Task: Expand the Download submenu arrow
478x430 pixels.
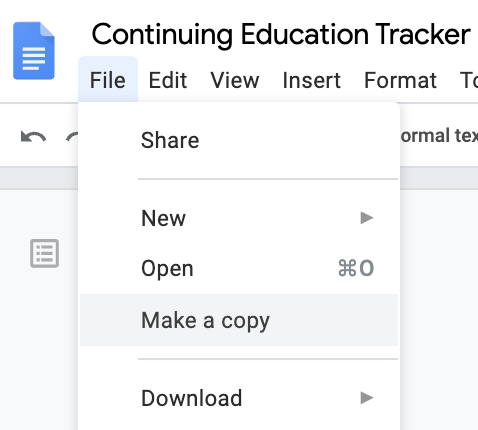Action: [367, 398]
